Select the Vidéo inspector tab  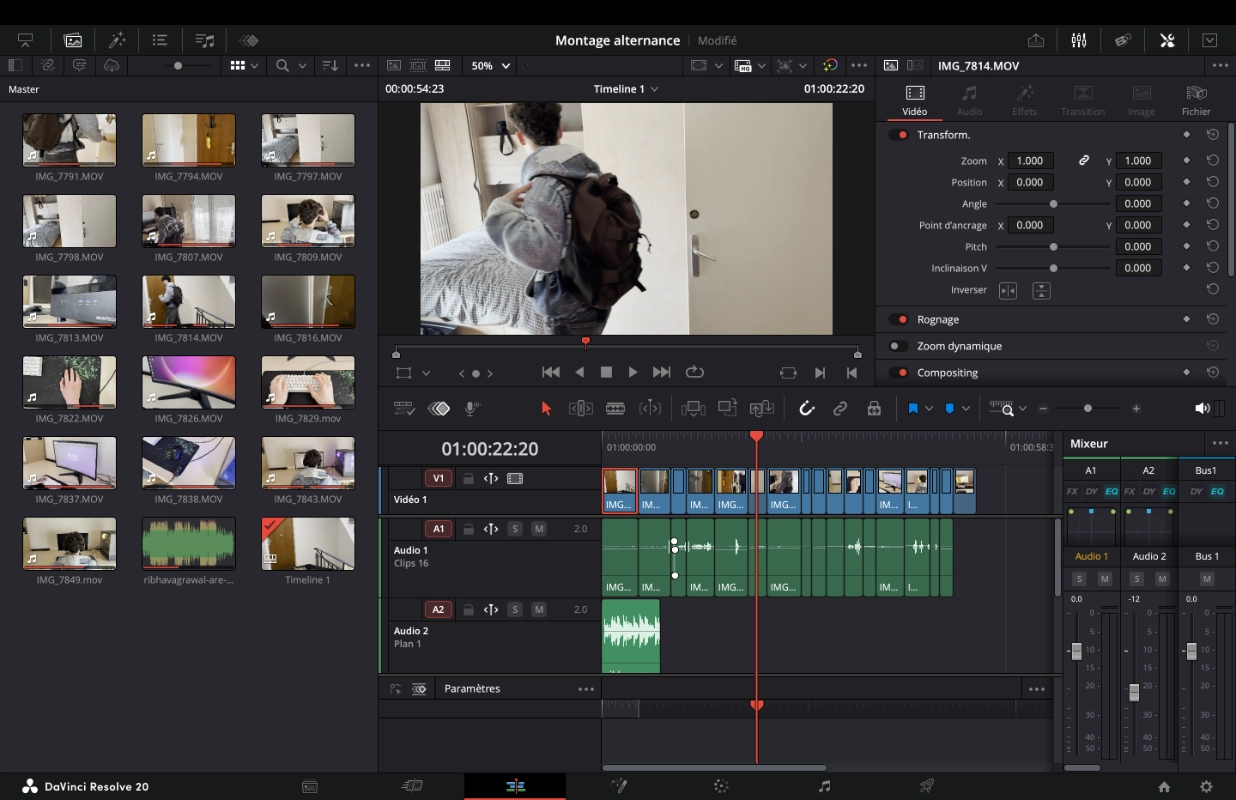[x=915, y=100]
